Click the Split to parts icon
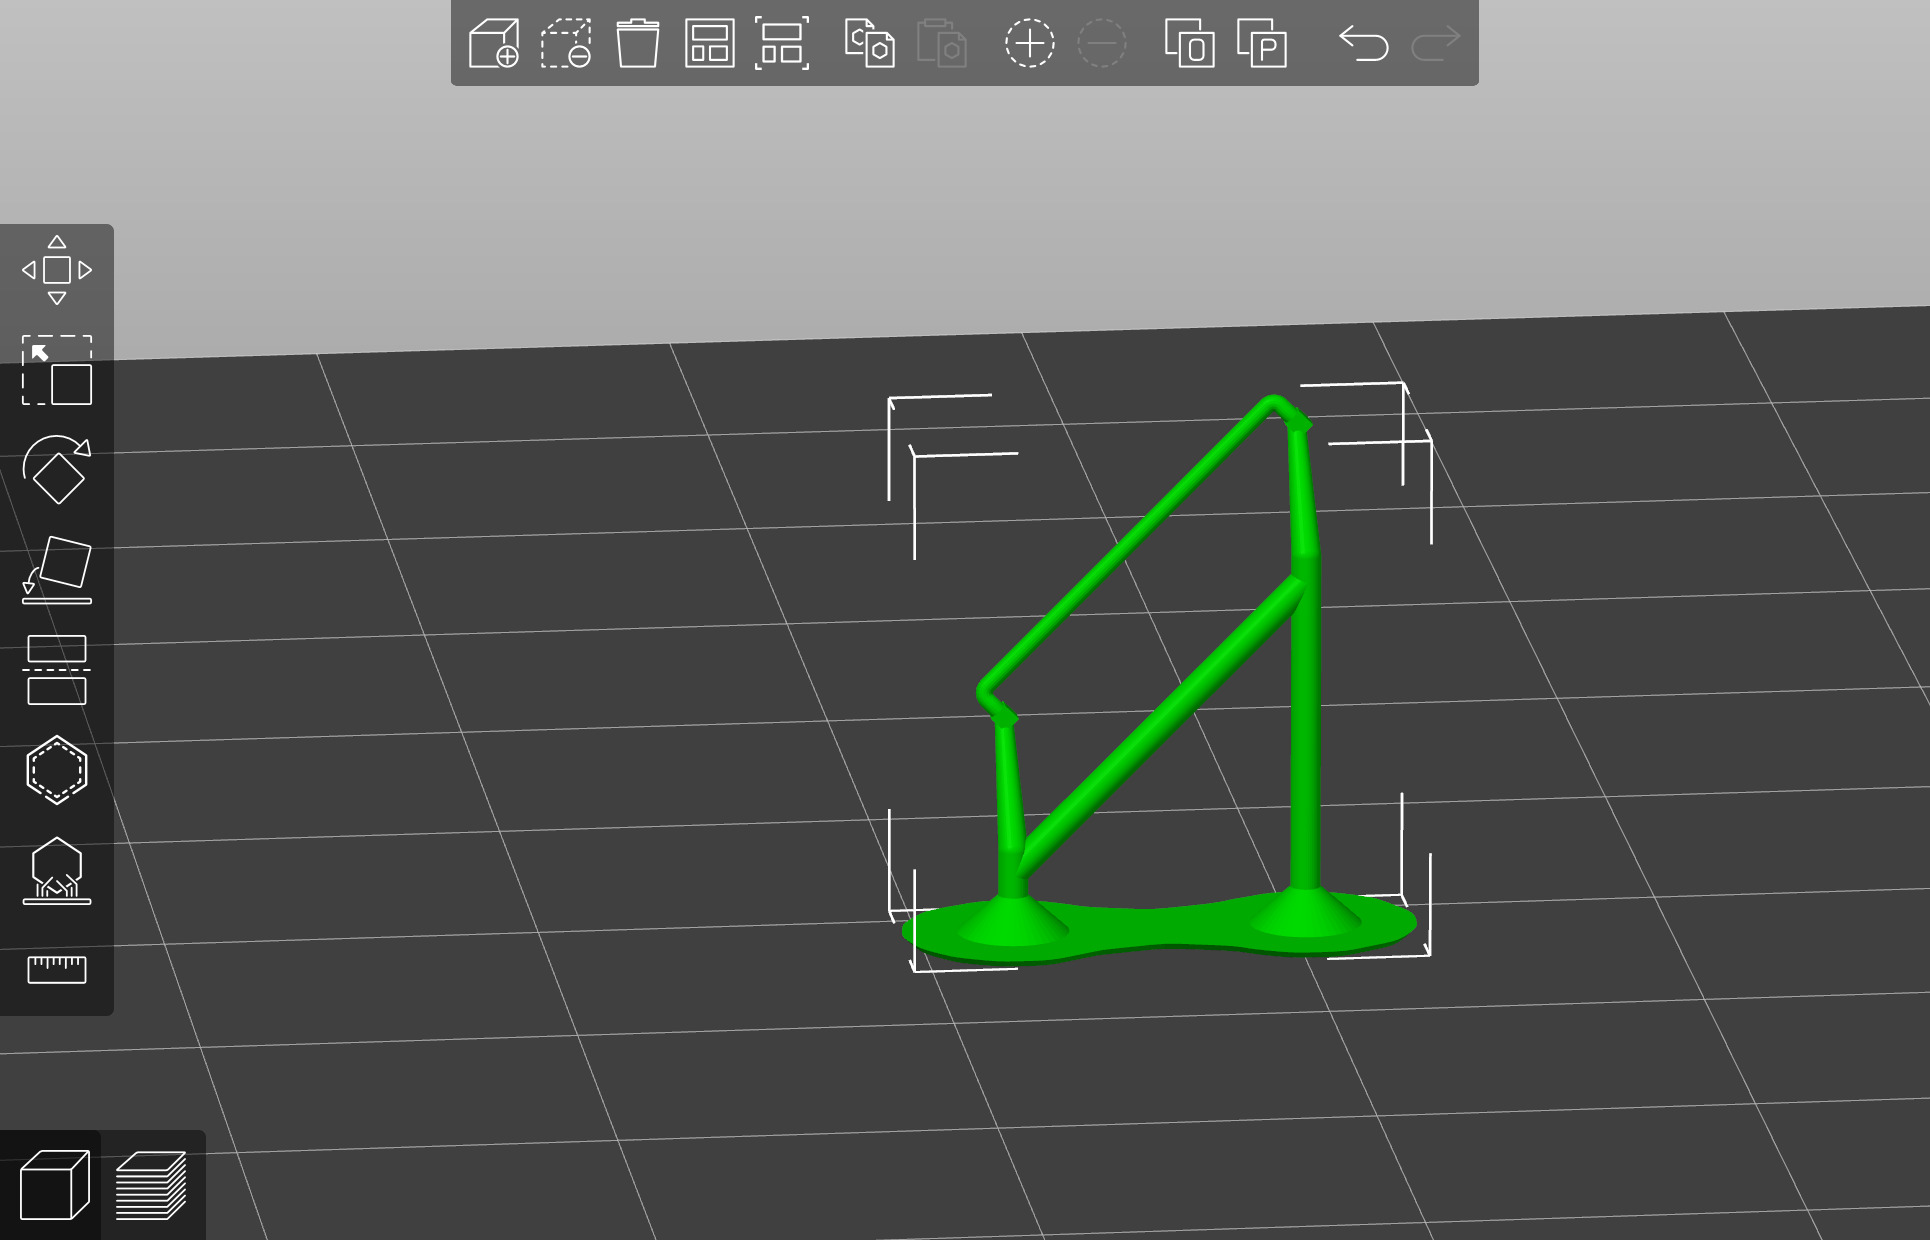The width and height of the screenshot is (1930, 1240). tap(1261, 44)
